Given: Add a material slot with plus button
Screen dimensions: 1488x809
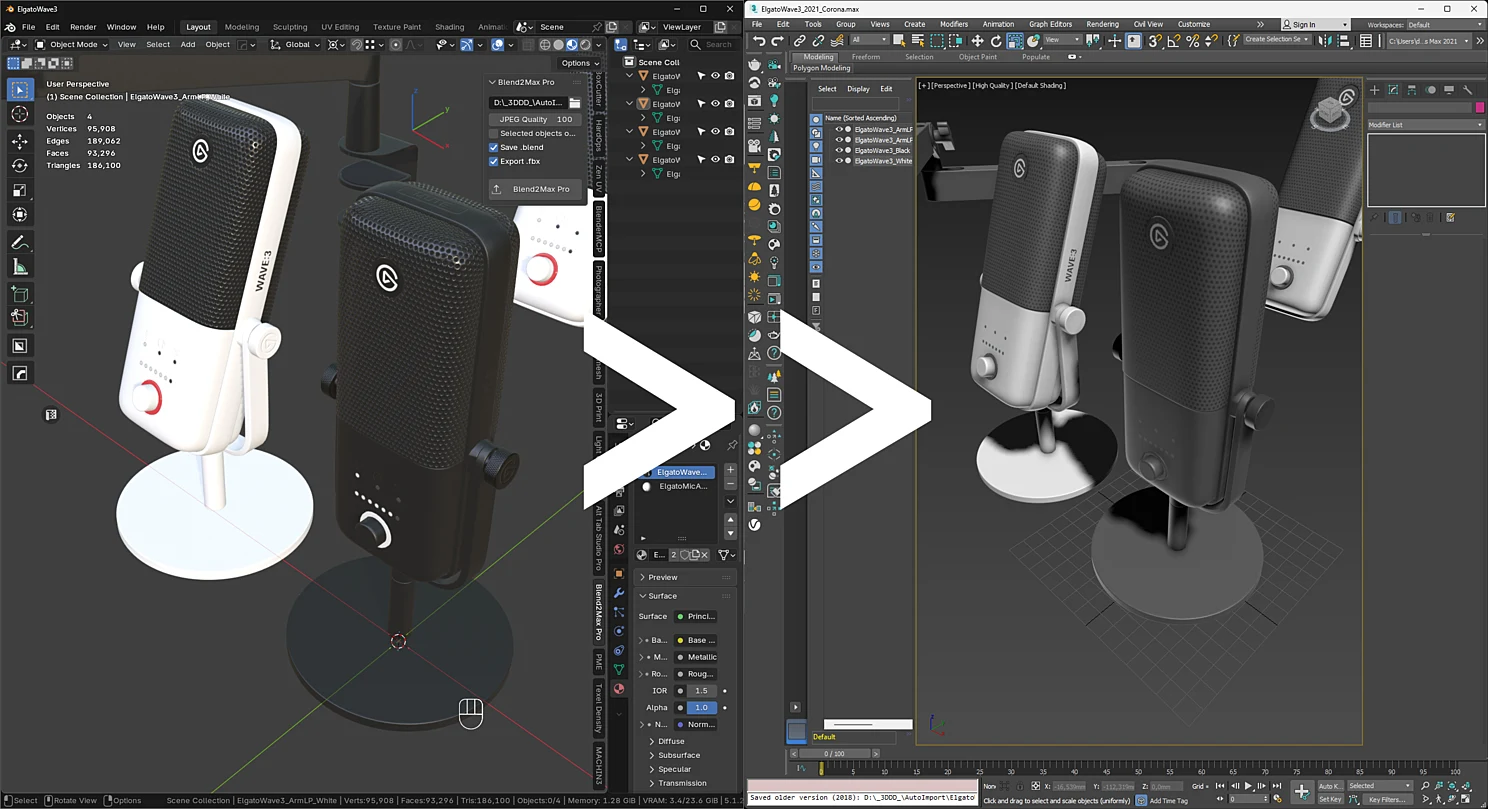Looking at the screenshot, I should 730,469.
